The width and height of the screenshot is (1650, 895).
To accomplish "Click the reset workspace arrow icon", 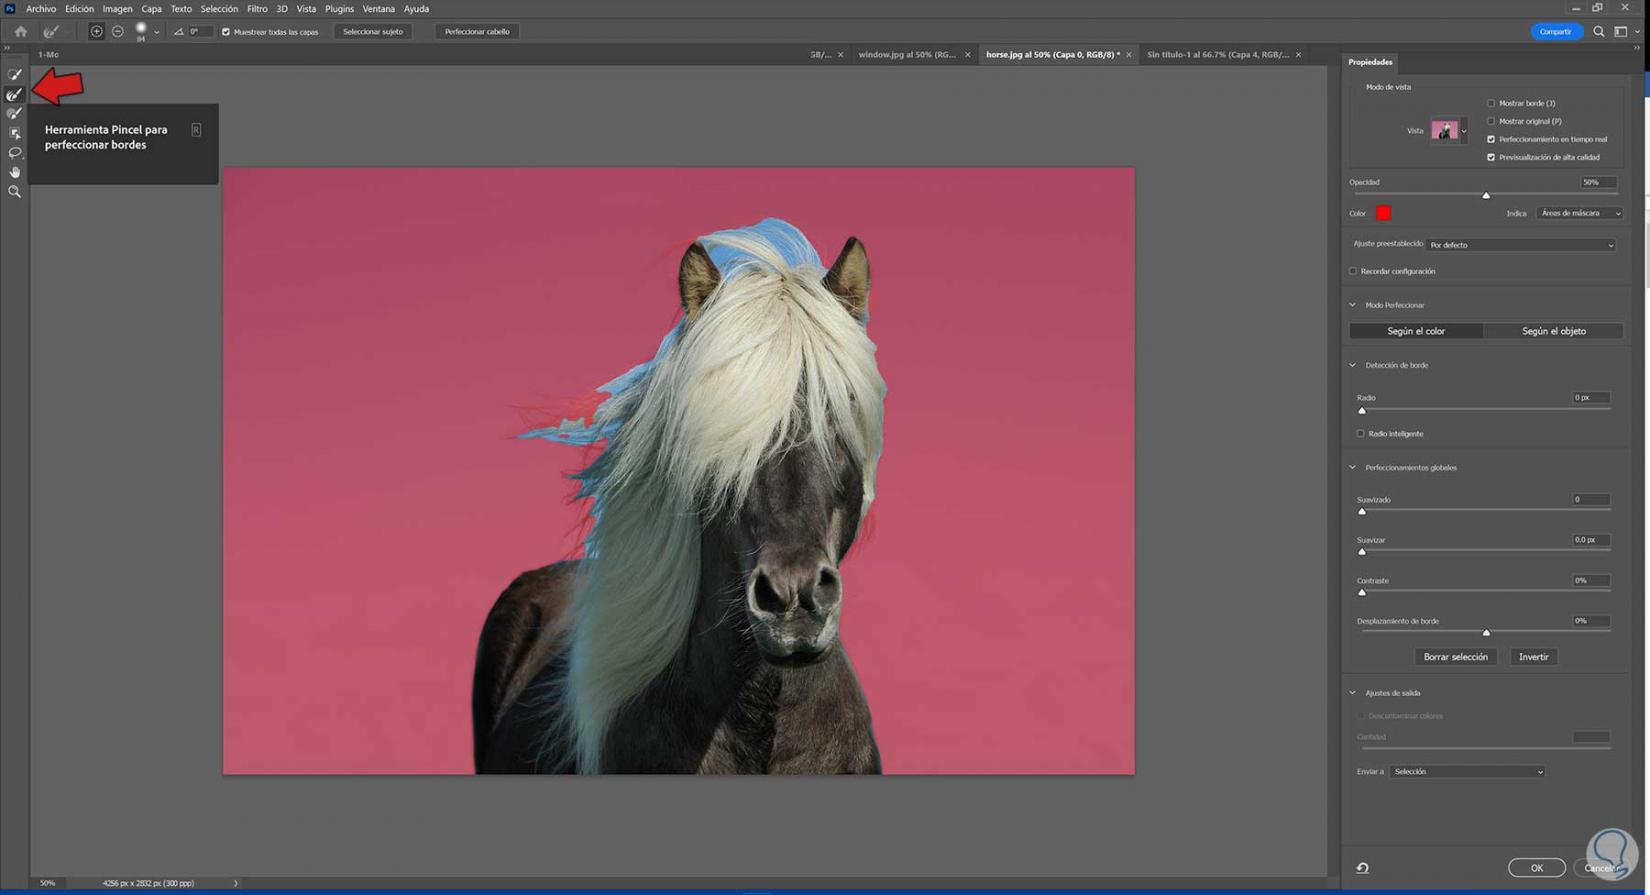I will point(1362,868).
